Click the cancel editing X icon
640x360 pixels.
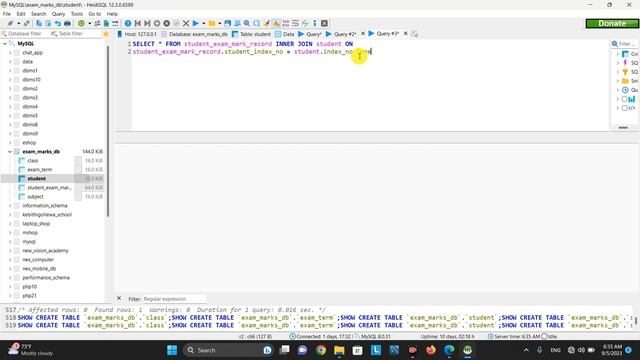pyautogui.click(x=186, y=23)
